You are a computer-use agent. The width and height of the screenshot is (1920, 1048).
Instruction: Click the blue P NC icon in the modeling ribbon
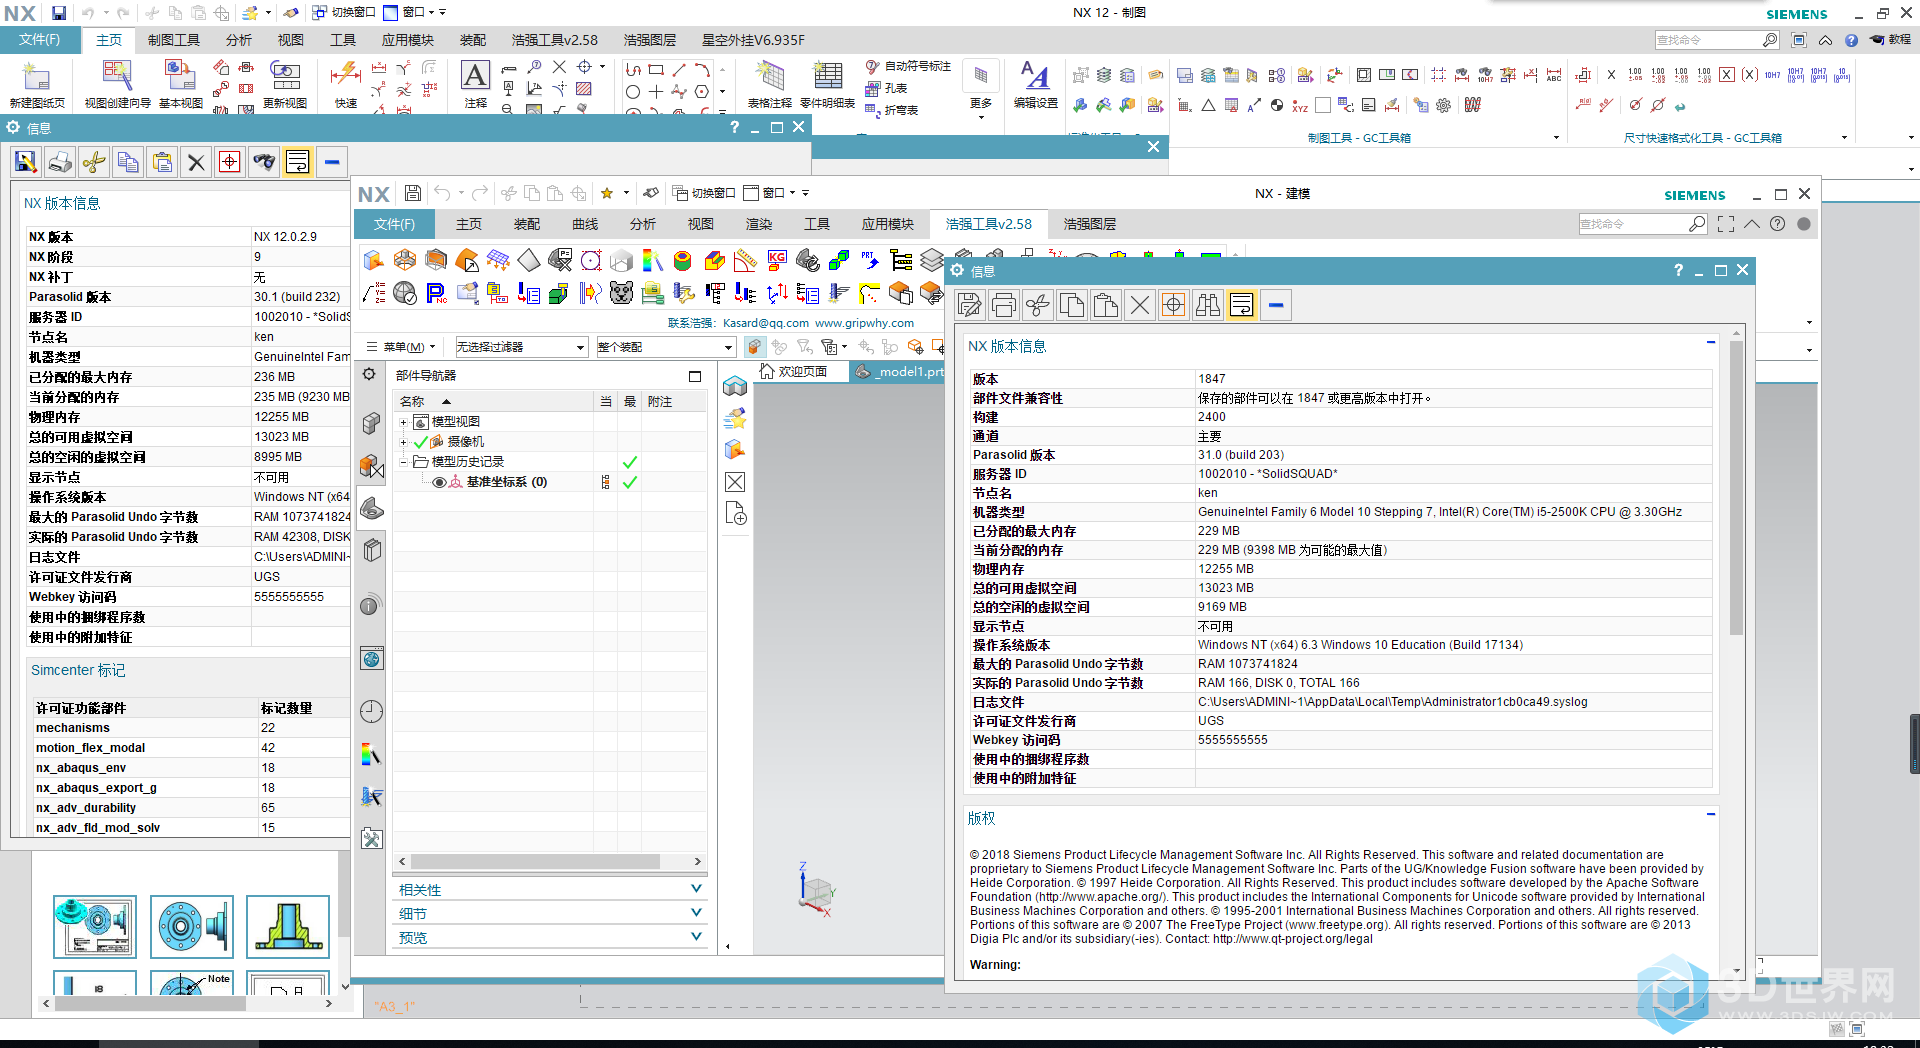pyautogui.click(x=436, y=292)
